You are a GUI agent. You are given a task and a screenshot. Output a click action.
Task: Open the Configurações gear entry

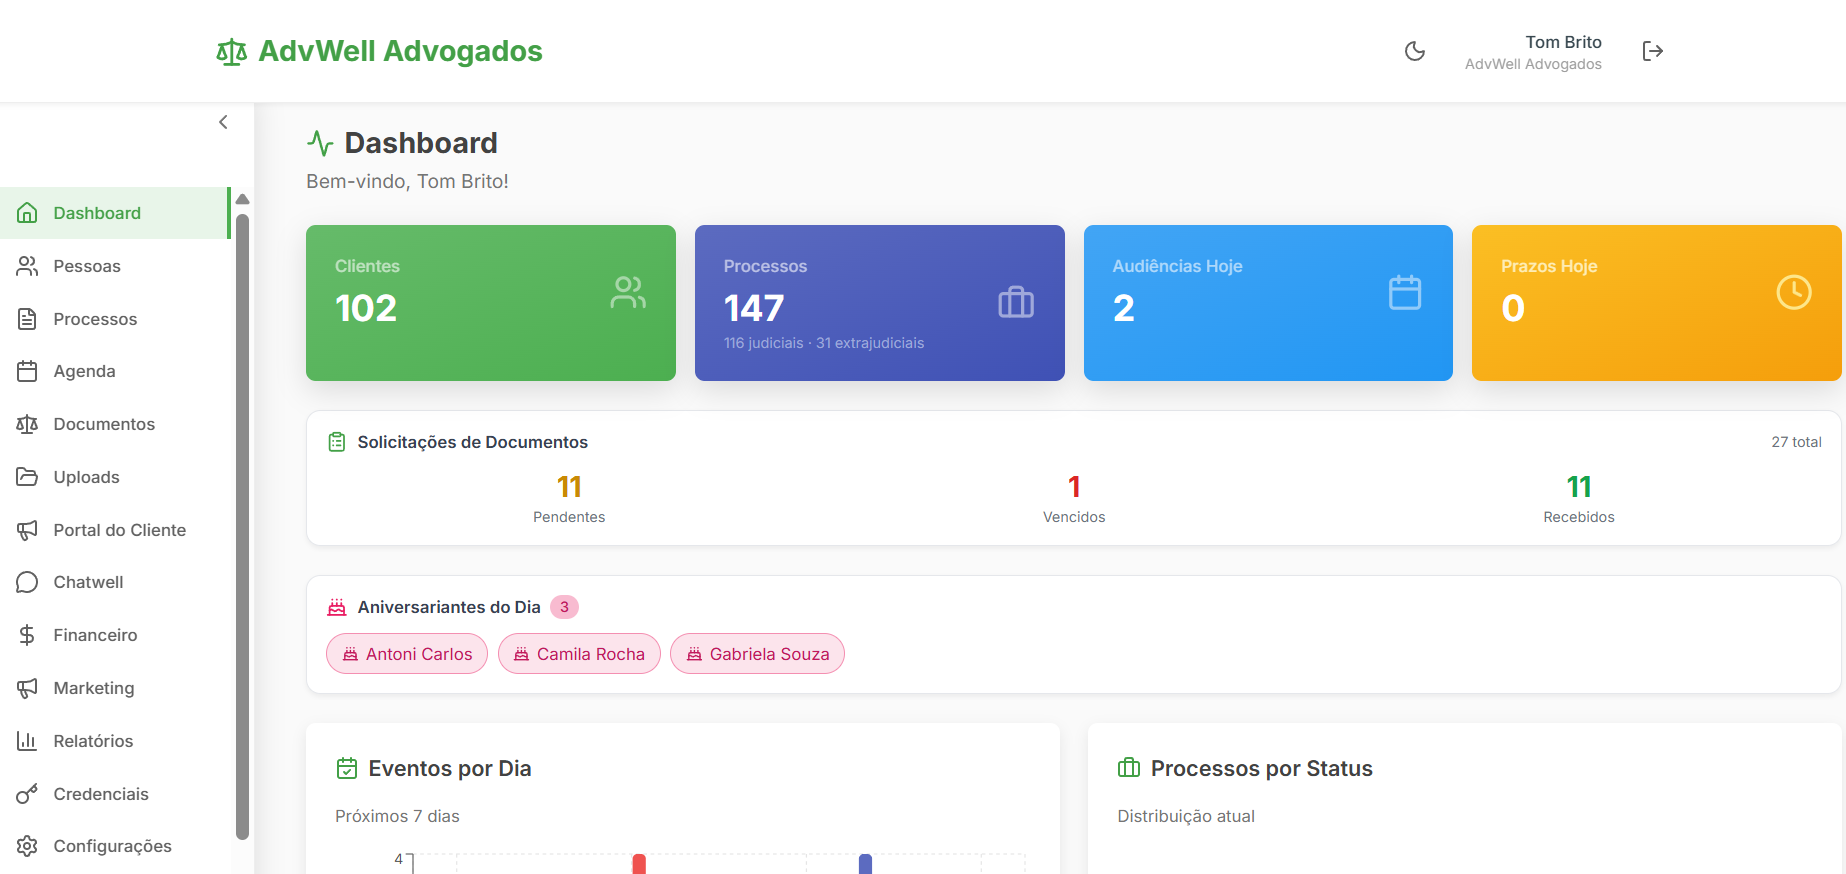pyautogui.click(x=115, y=846)
